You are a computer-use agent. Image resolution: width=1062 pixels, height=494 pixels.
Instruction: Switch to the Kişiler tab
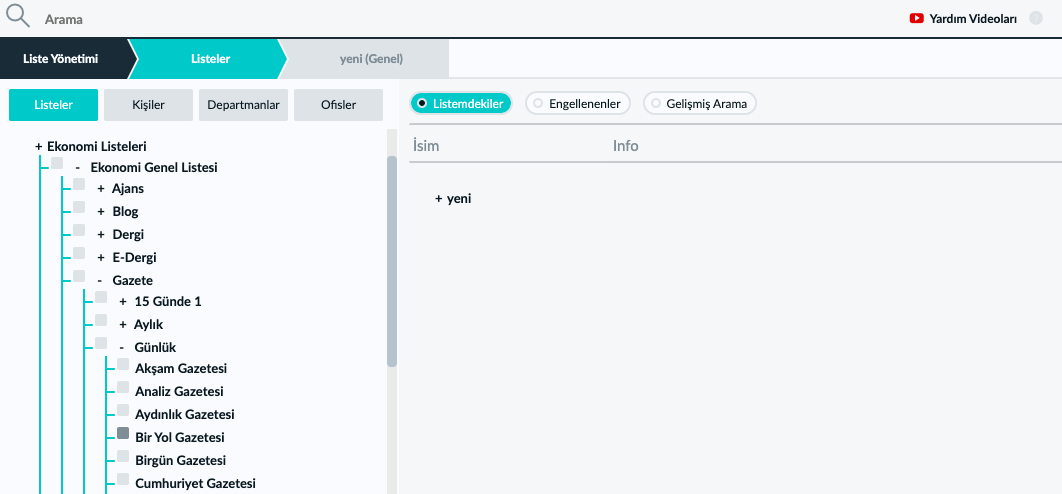[x=148, y=105]
